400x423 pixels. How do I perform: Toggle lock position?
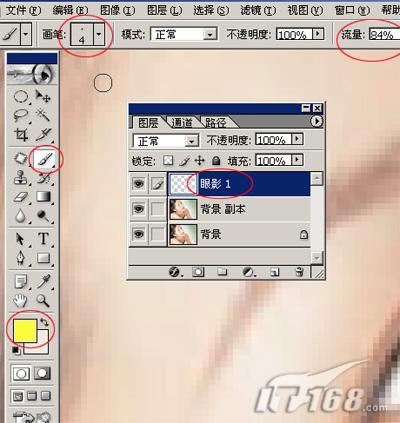click(x=199, y=161)
